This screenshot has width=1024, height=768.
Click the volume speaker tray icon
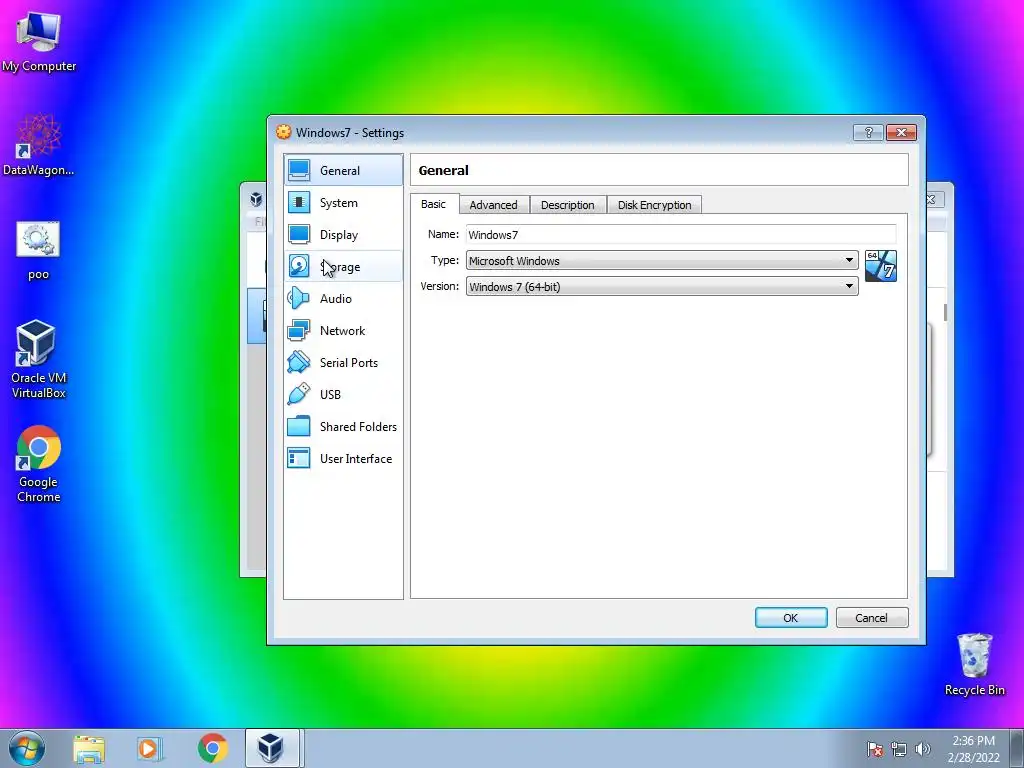(x=922, y=749)
